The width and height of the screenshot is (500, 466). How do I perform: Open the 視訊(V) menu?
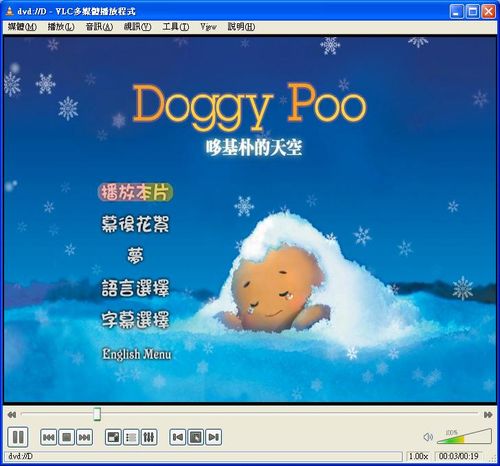click(x=137, y=27)
